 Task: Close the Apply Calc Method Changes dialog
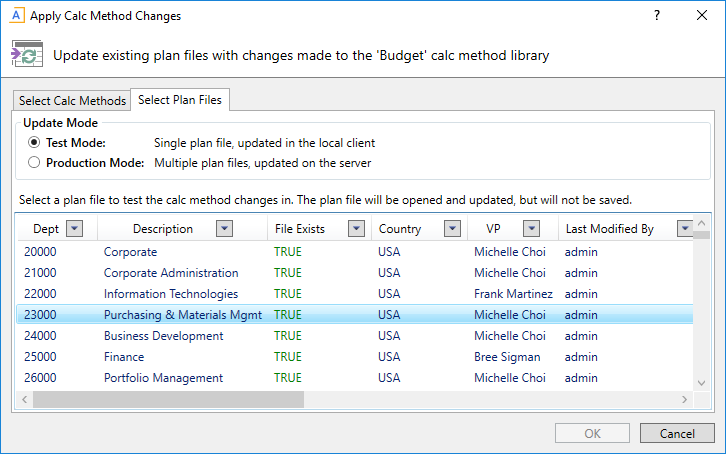(702, 16)
